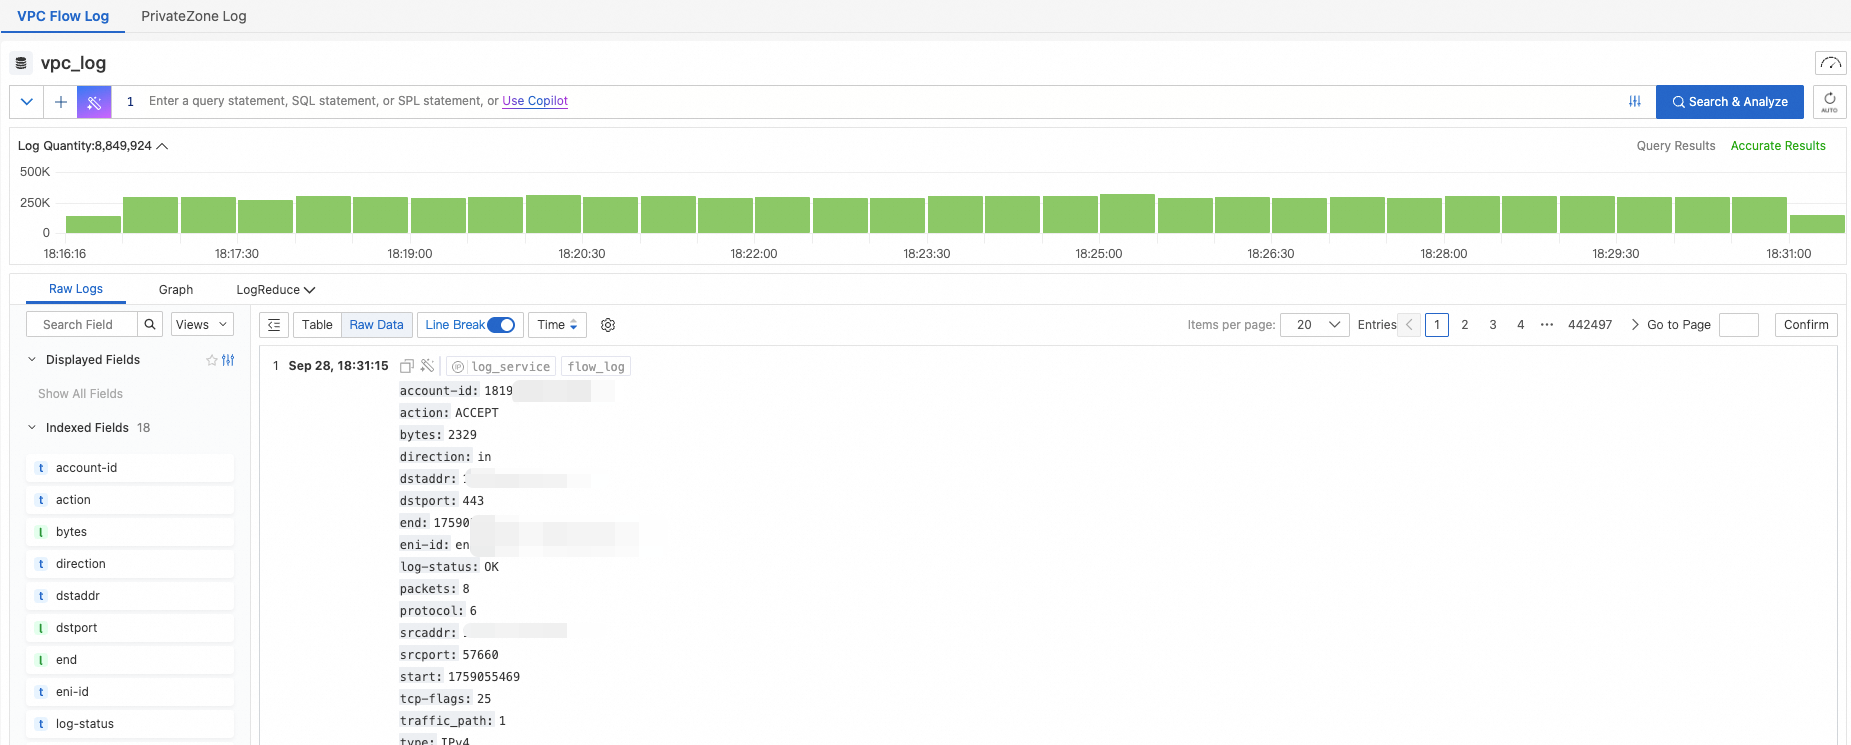Screen dimensions: 1851x745
Task: Select the action indexed field
Action: tap(130, 500)
